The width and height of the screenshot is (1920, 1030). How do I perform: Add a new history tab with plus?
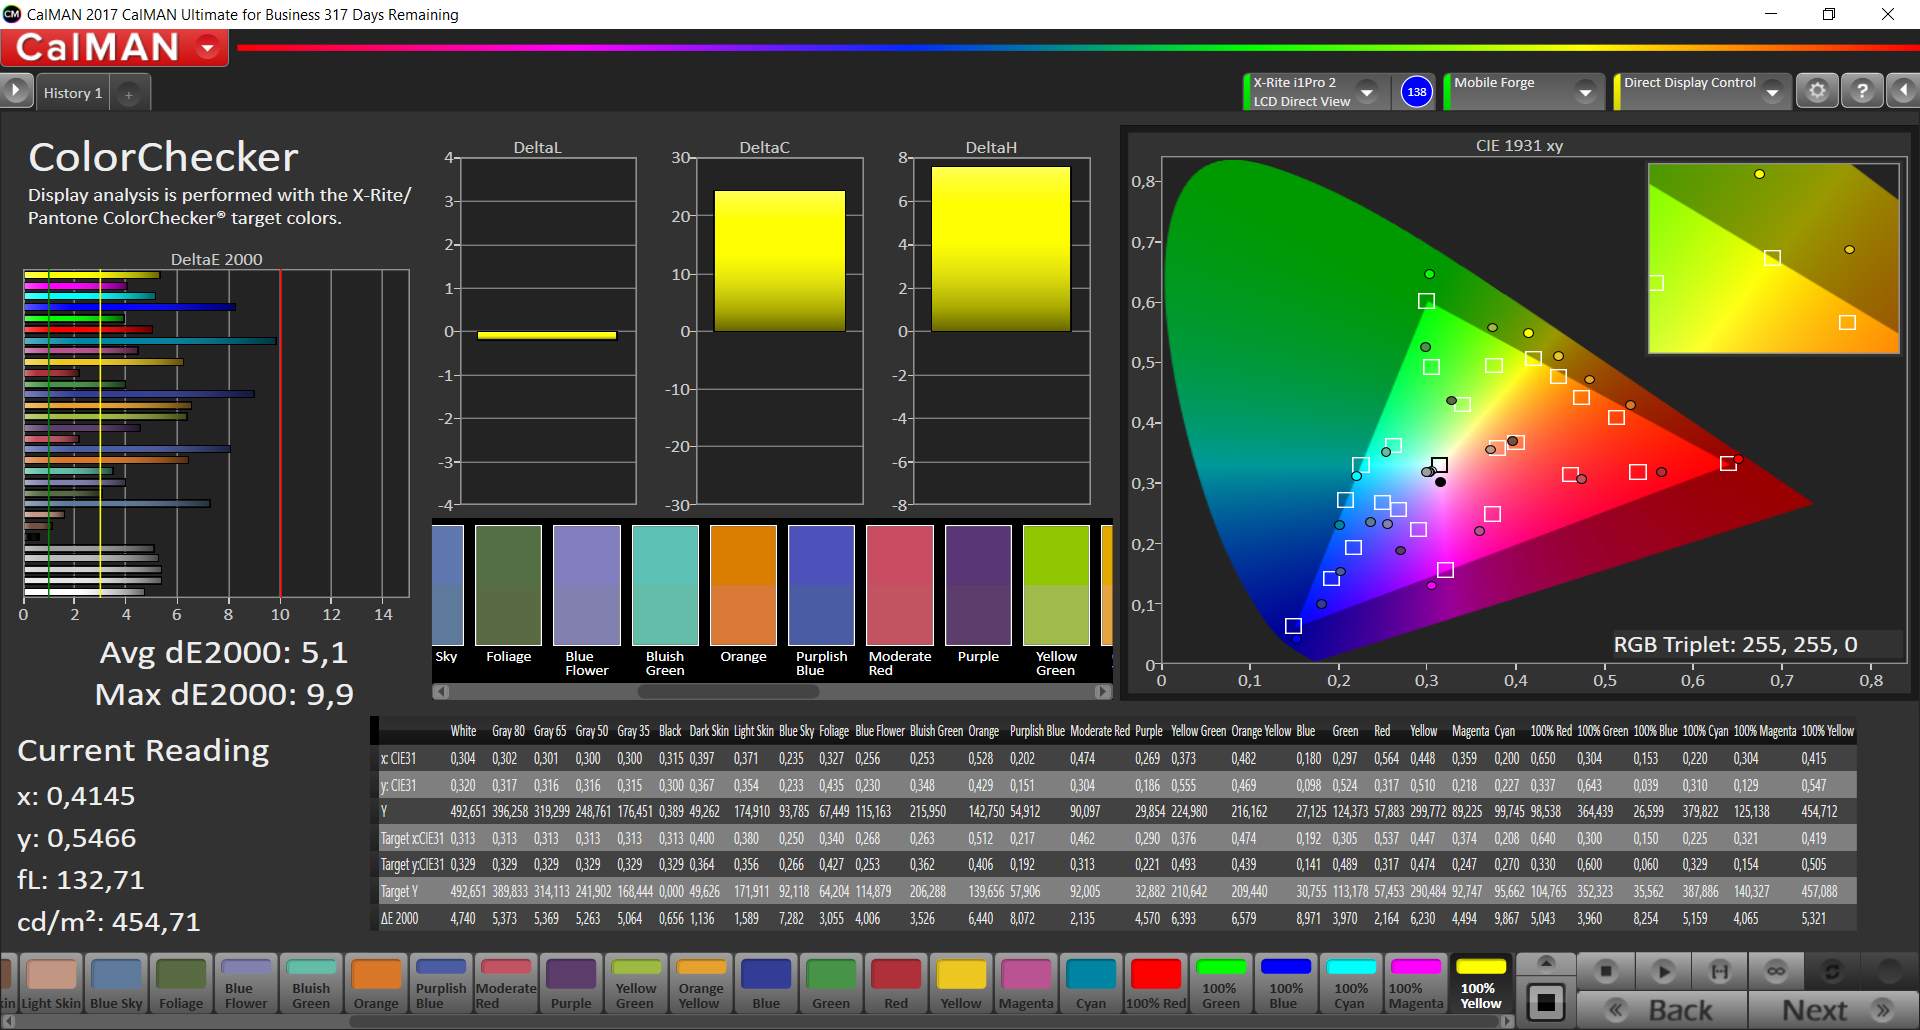click(129, 94)
